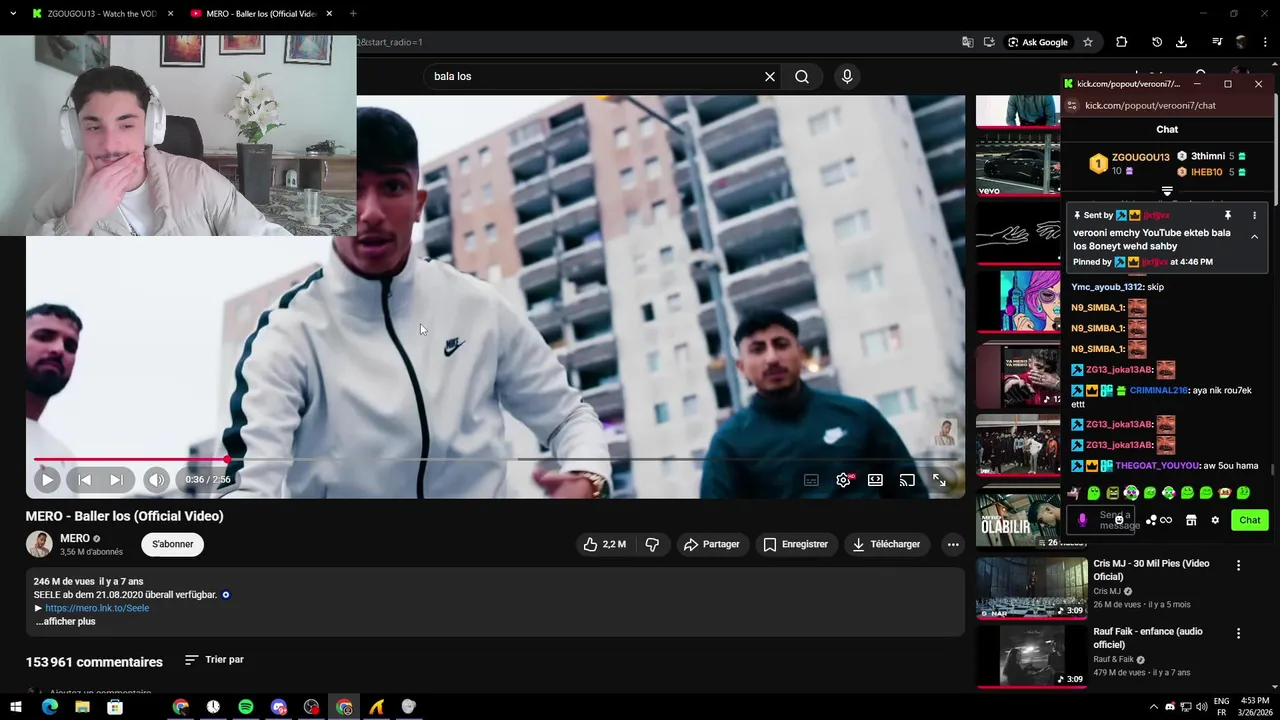This screenshot has height=720, width=1280.
Task: Click the purple microphone in chat
Action: coord(1082,520)
